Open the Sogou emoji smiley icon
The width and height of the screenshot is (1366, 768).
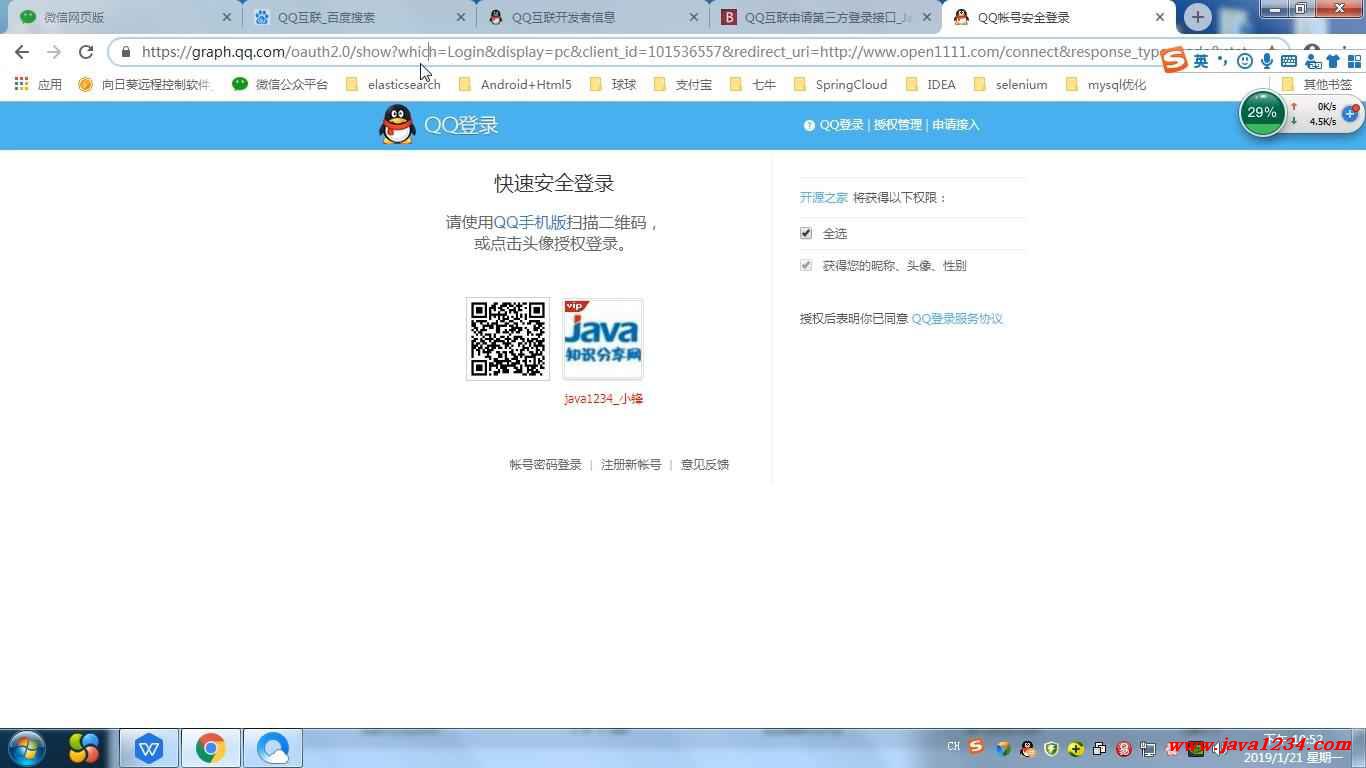(x=1245, y=61)
